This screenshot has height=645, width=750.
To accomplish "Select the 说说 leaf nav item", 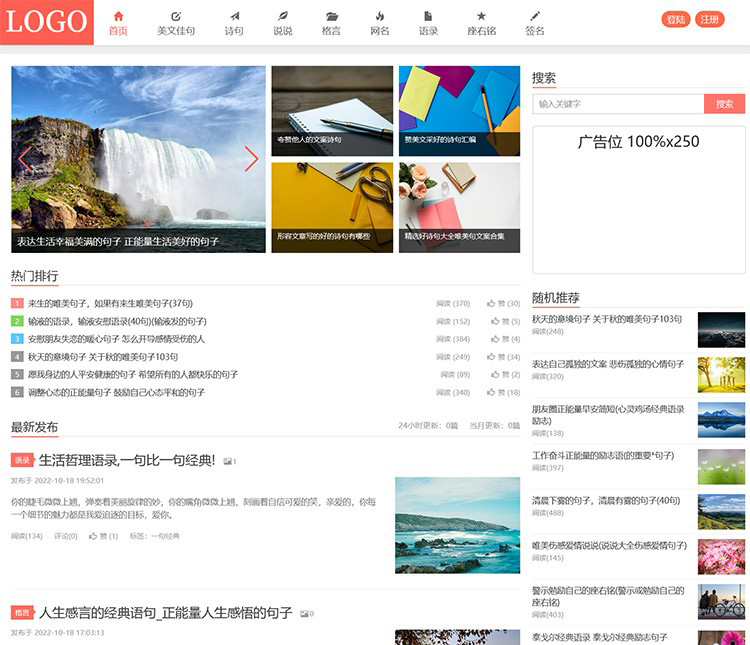I will [283, 17].
